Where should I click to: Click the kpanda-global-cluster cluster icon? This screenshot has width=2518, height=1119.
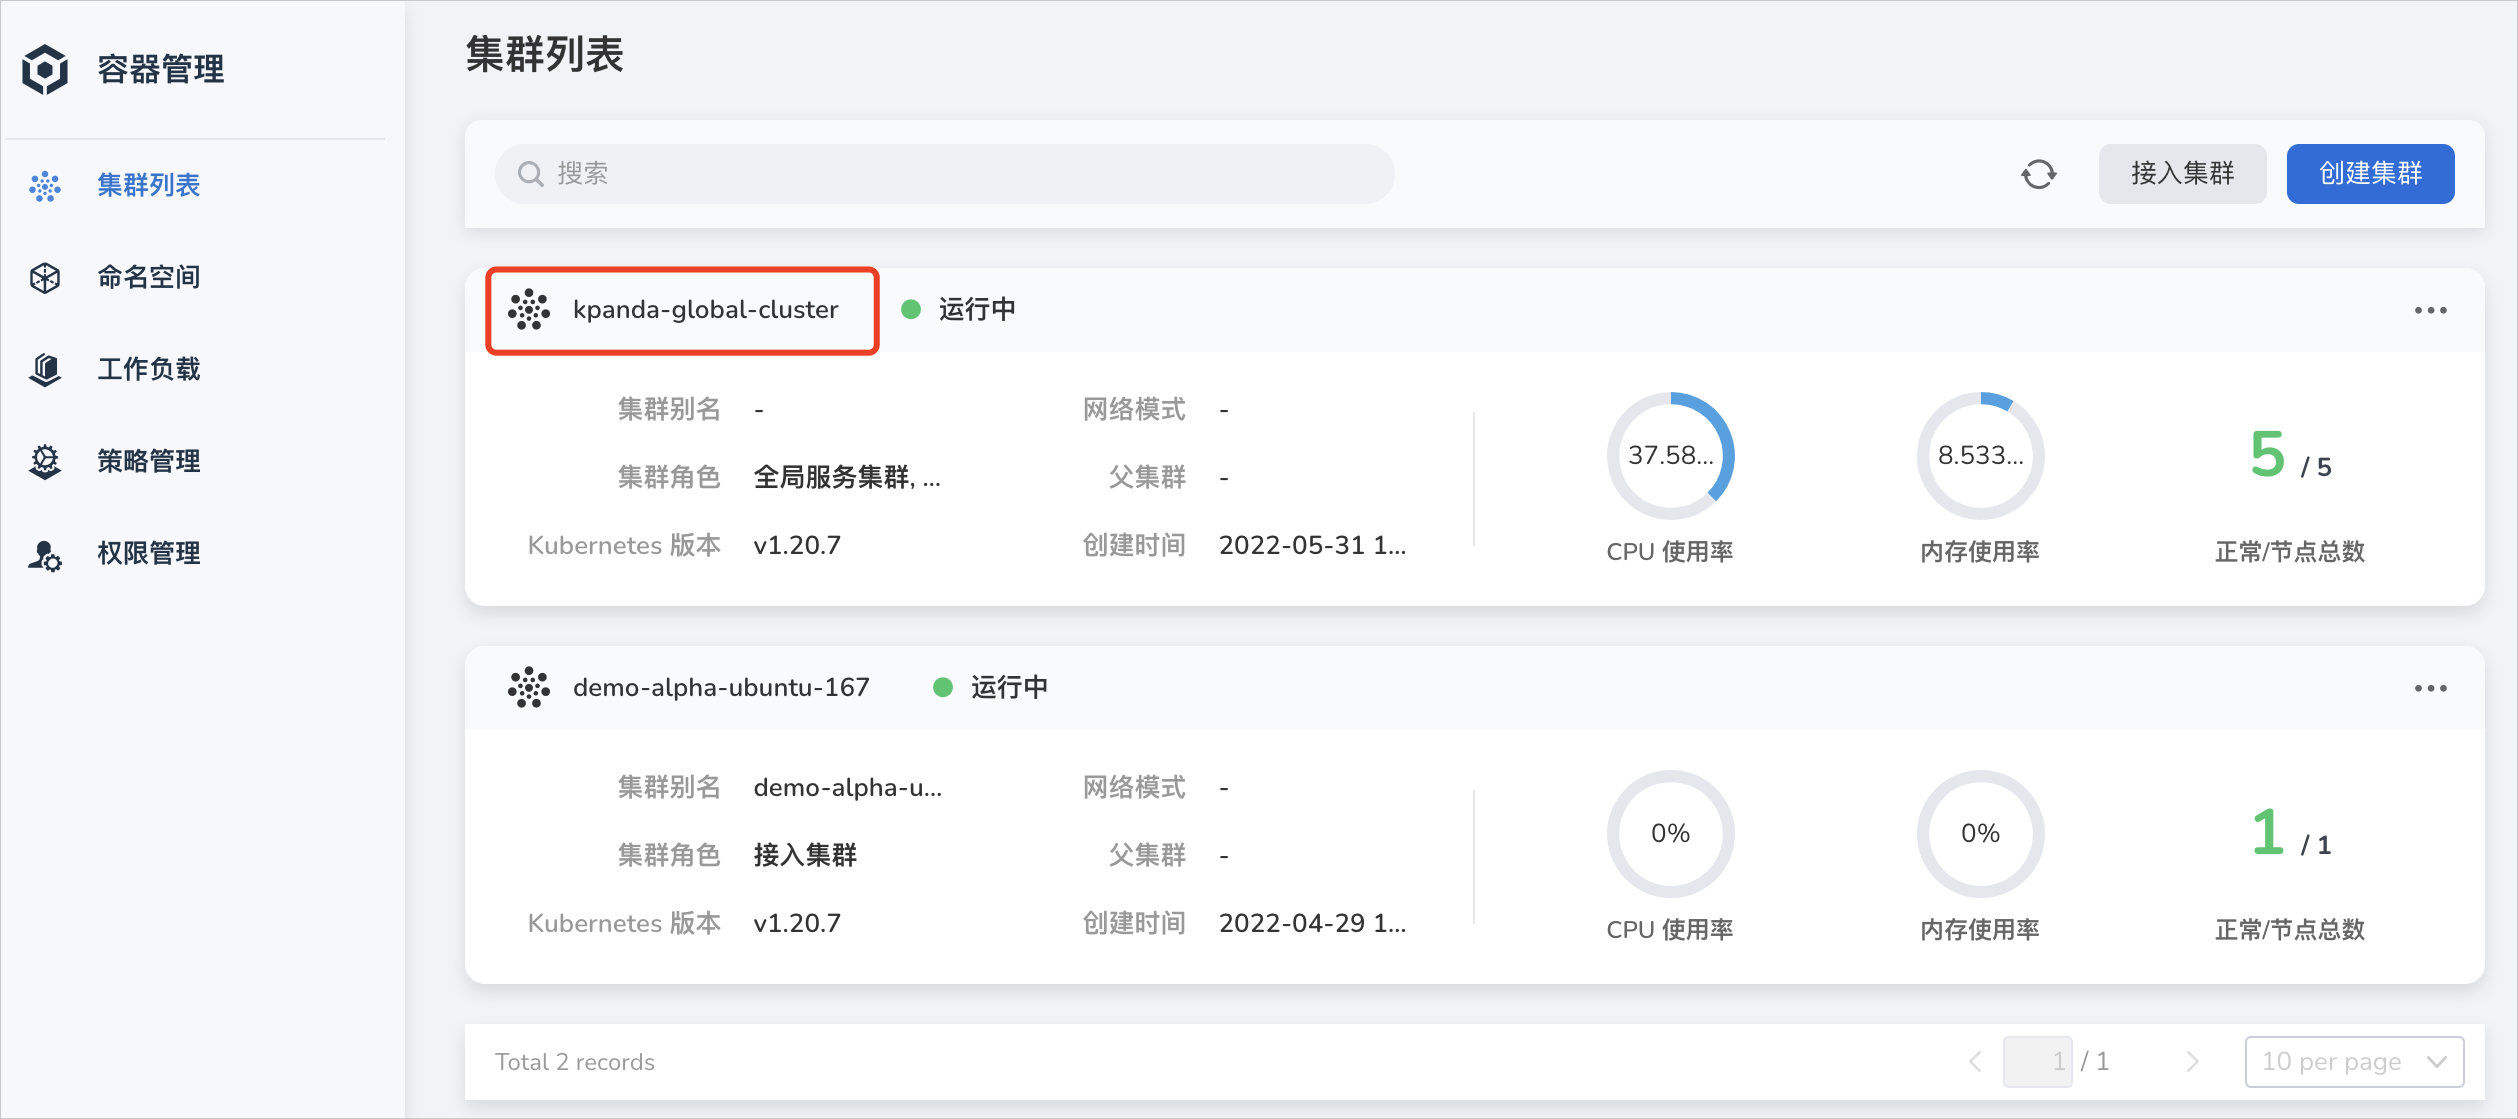[529, 310]
